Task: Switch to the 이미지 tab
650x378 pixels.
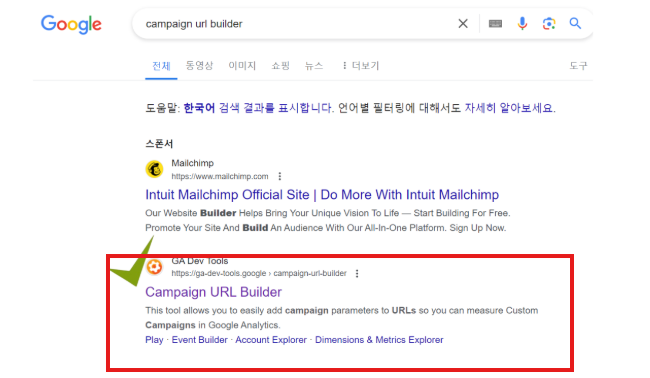Action: [242, 65]
